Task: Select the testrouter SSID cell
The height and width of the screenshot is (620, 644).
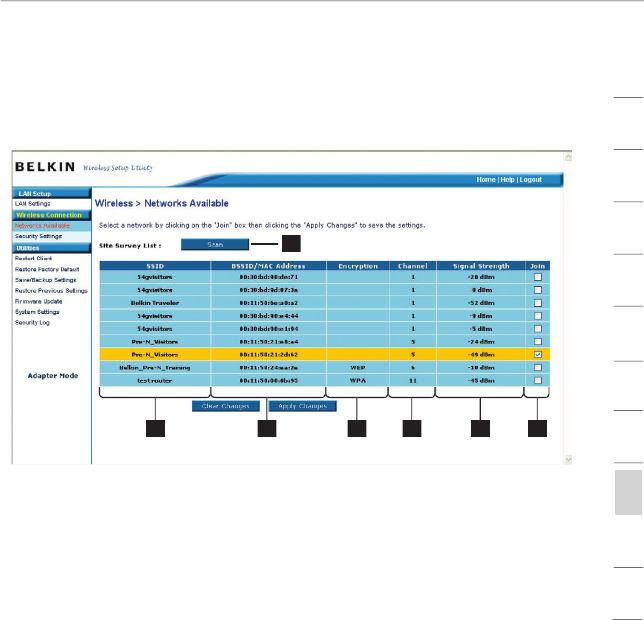Action: [x=155, y=381]
